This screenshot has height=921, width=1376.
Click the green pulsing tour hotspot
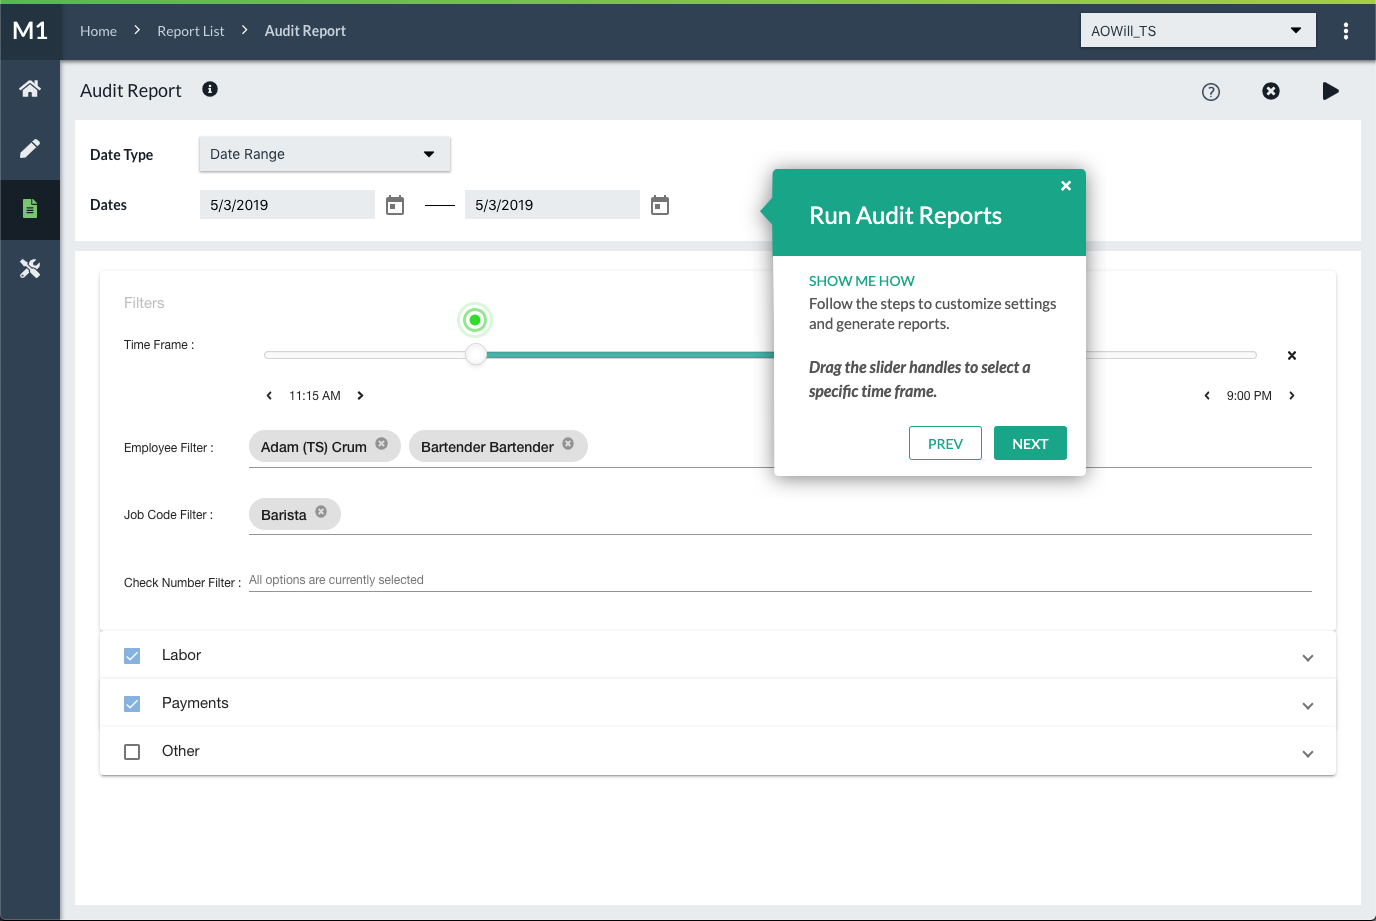[x=475, y=320]
